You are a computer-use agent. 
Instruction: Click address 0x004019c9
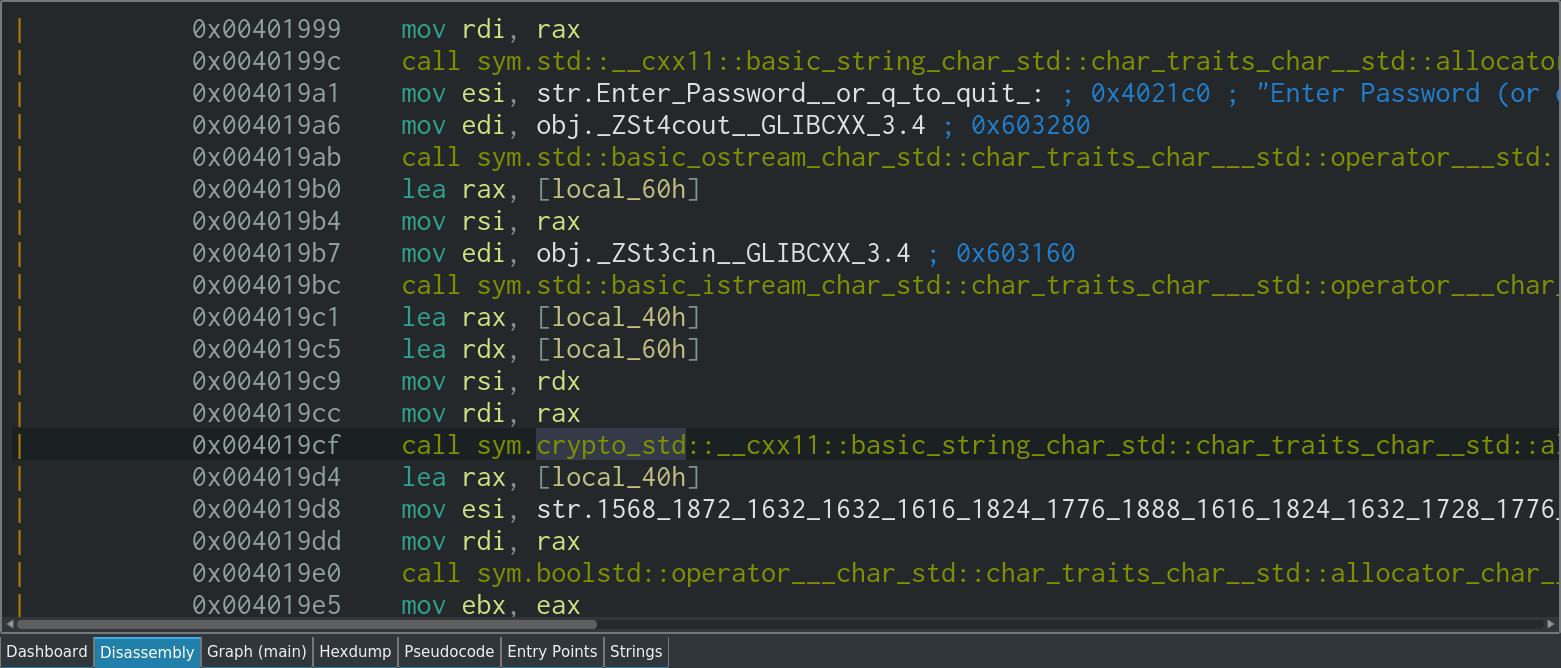tap(266, 382)
